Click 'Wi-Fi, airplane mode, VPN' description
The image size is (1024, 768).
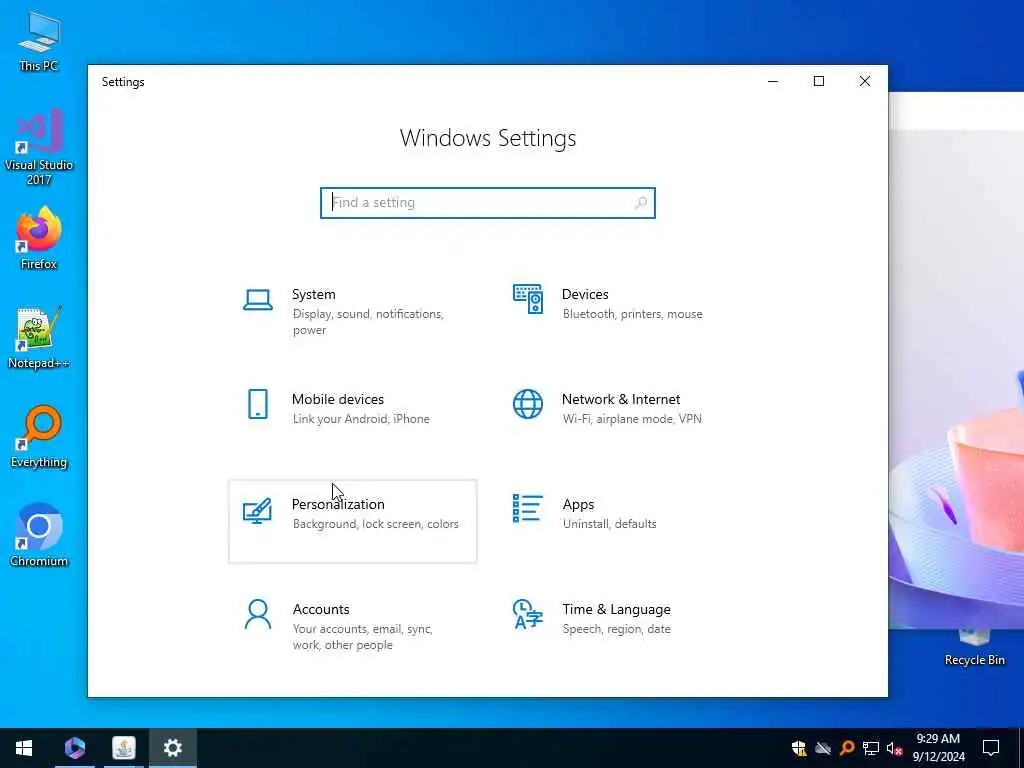click(632, 419)
